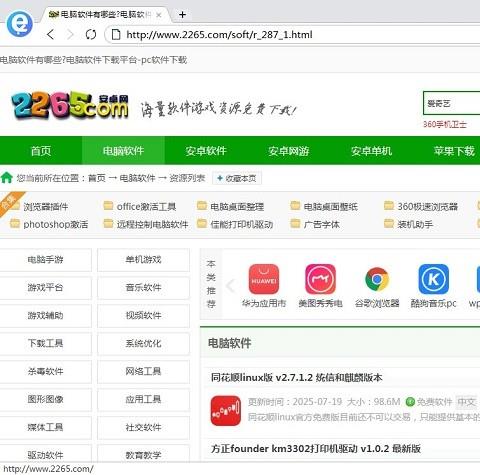
Task: Select the 杀毒软件 category
Action: tap(45, 371)
